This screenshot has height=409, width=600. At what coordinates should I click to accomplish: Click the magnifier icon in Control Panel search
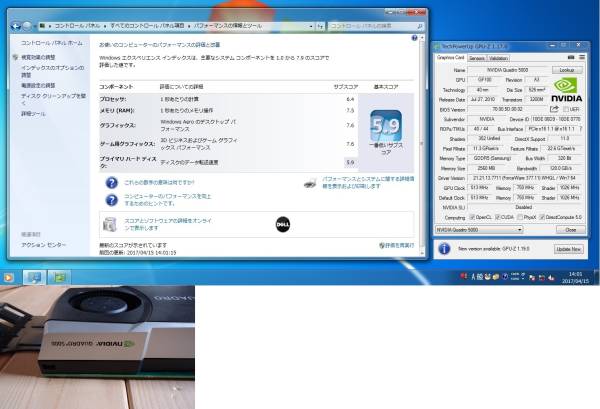click(419, 26)
